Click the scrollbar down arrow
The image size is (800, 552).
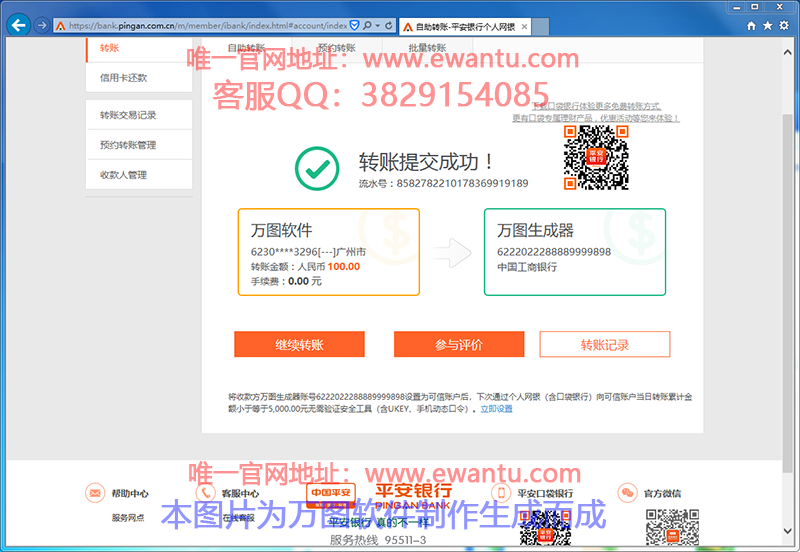(x=787, y=531)
